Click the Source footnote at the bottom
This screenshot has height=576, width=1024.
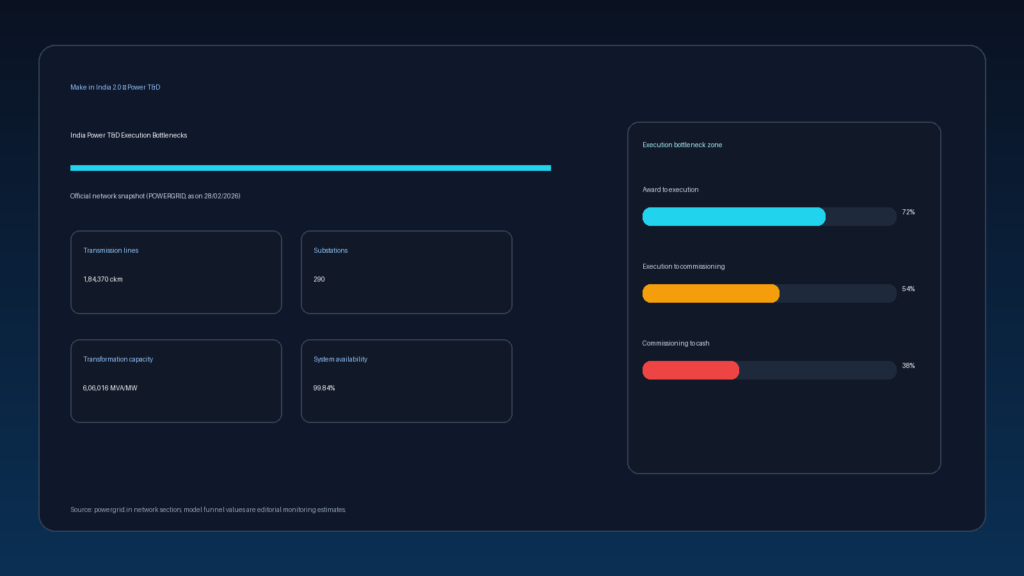tap(208, 510)
